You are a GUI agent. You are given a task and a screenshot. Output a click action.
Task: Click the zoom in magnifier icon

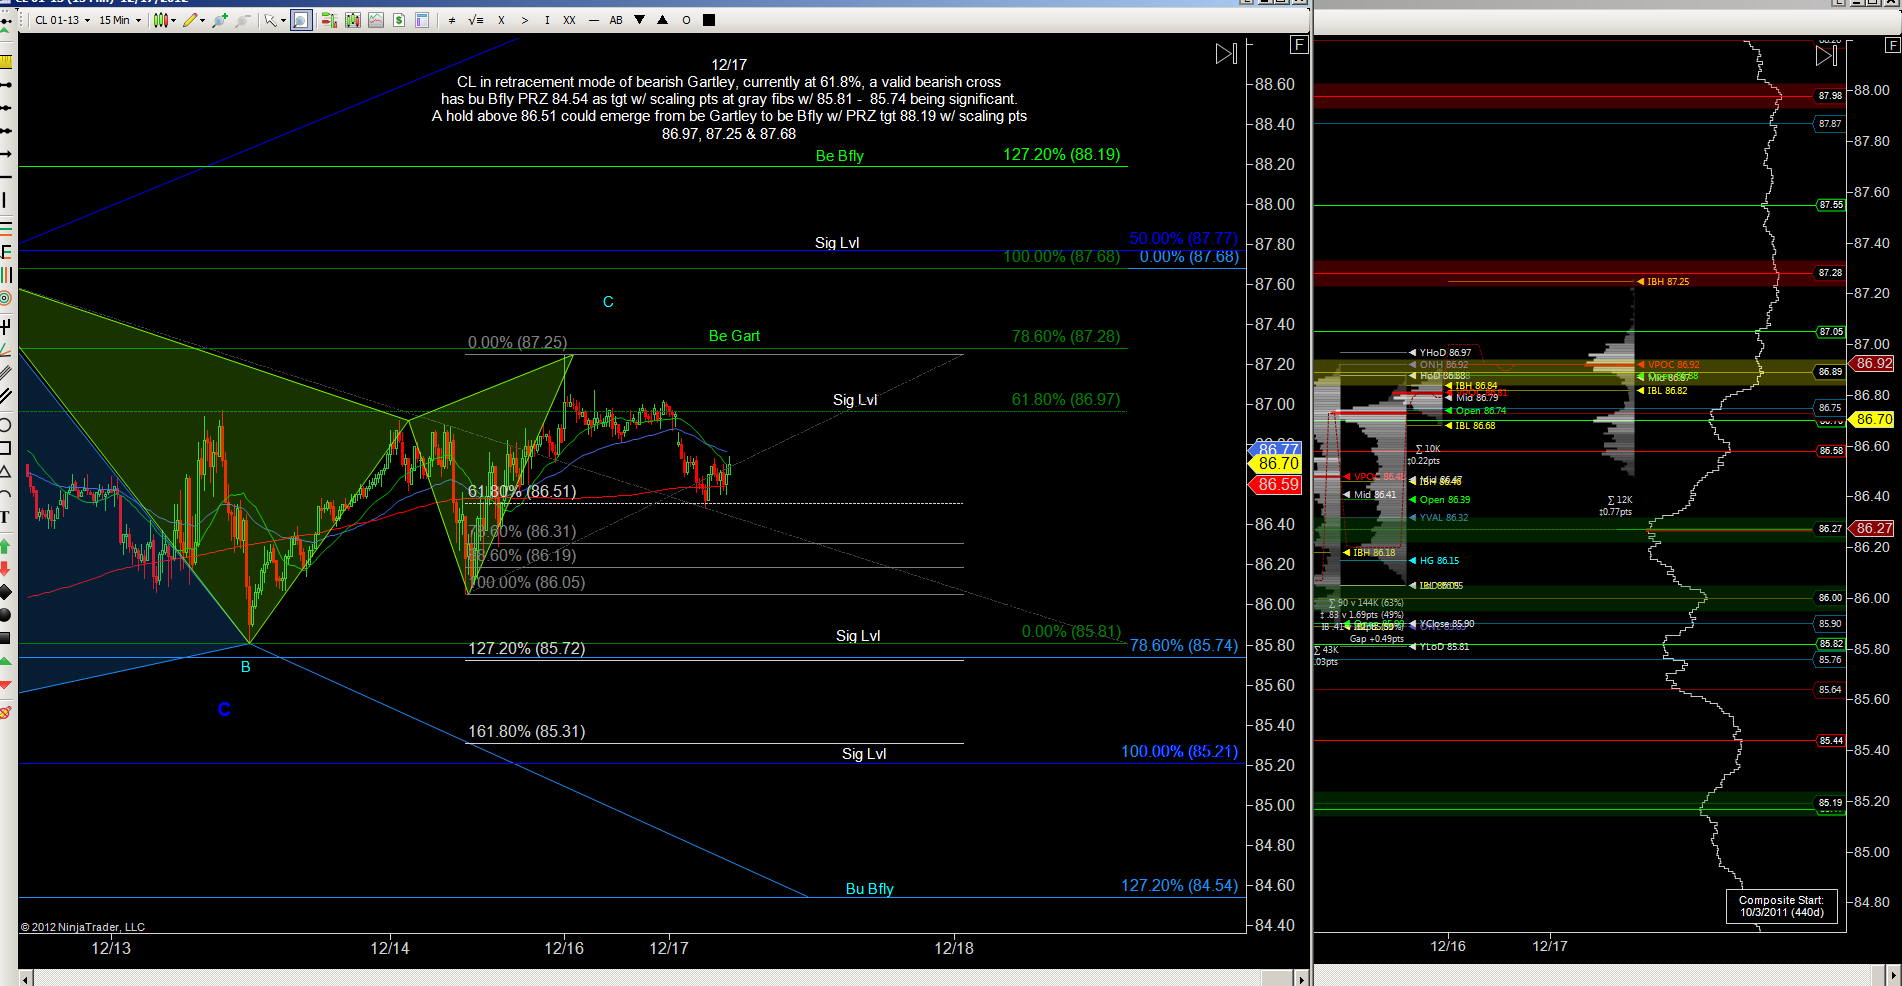(x=219, y=20)
